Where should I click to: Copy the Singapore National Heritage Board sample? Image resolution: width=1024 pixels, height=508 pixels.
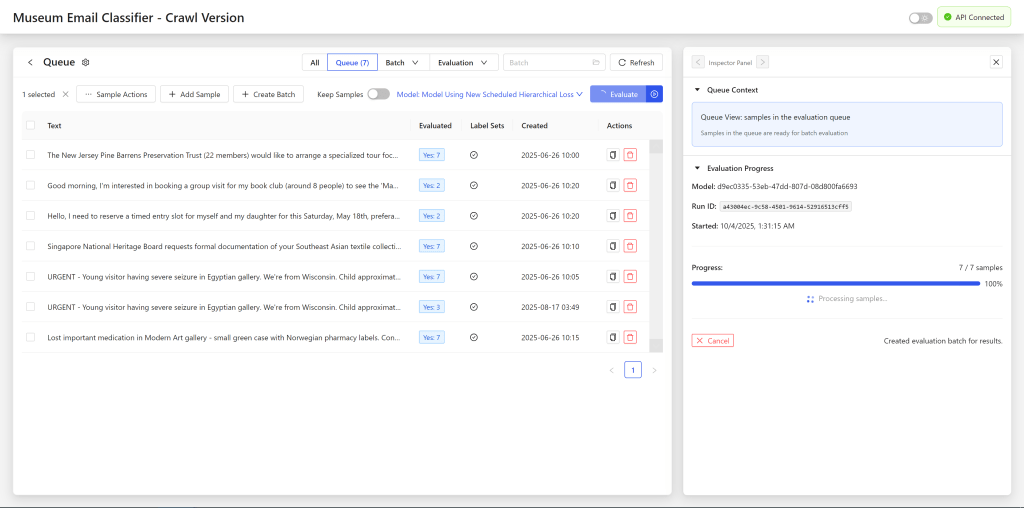click(613, 246)
